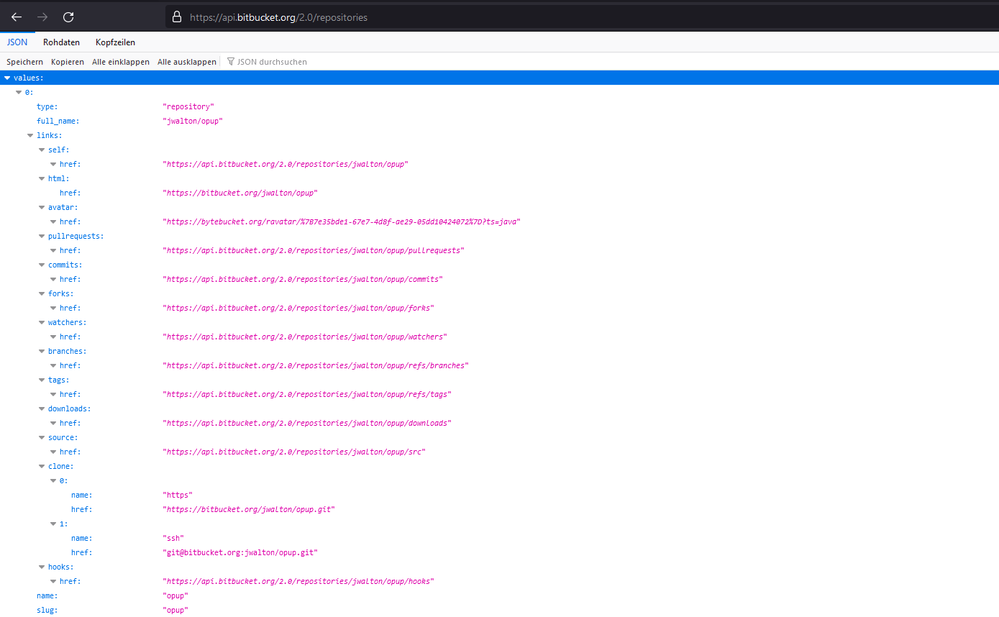Switch to the JSON tab
Image resolution: width=999 pixels, height=617 pixels.
click(x=17, y=42)
